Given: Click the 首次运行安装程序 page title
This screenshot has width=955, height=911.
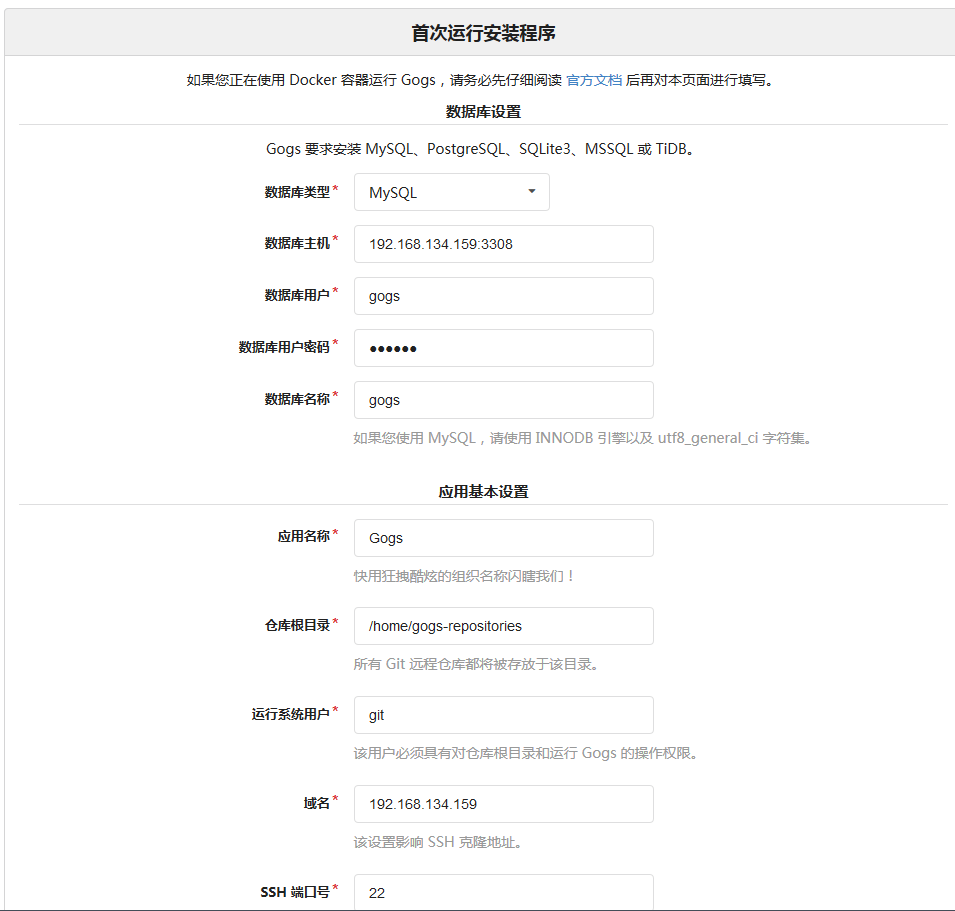Looking at the screenshot, I should click(483, 33).
